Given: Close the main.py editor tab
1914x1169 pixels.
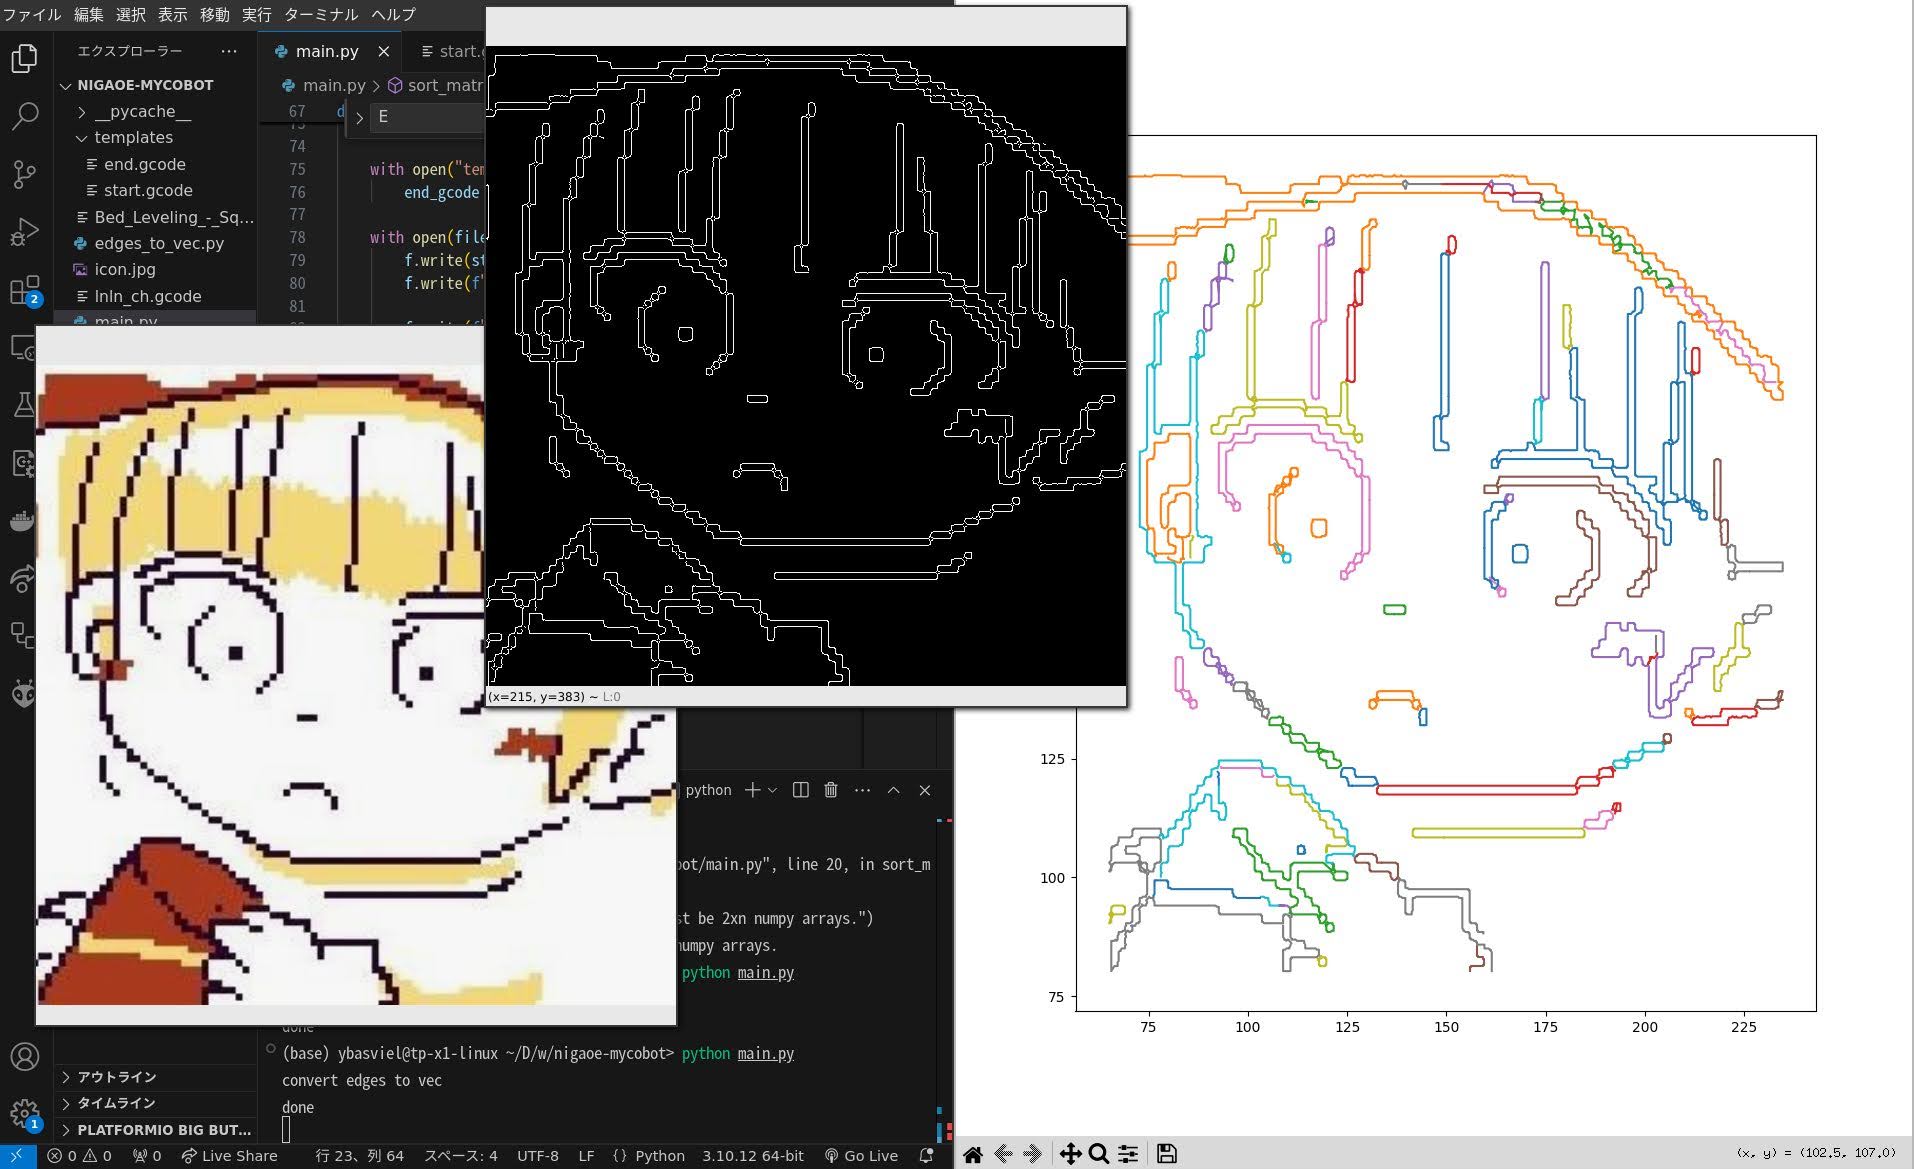Looking at the screenshot, I should [x=384, y=51].
